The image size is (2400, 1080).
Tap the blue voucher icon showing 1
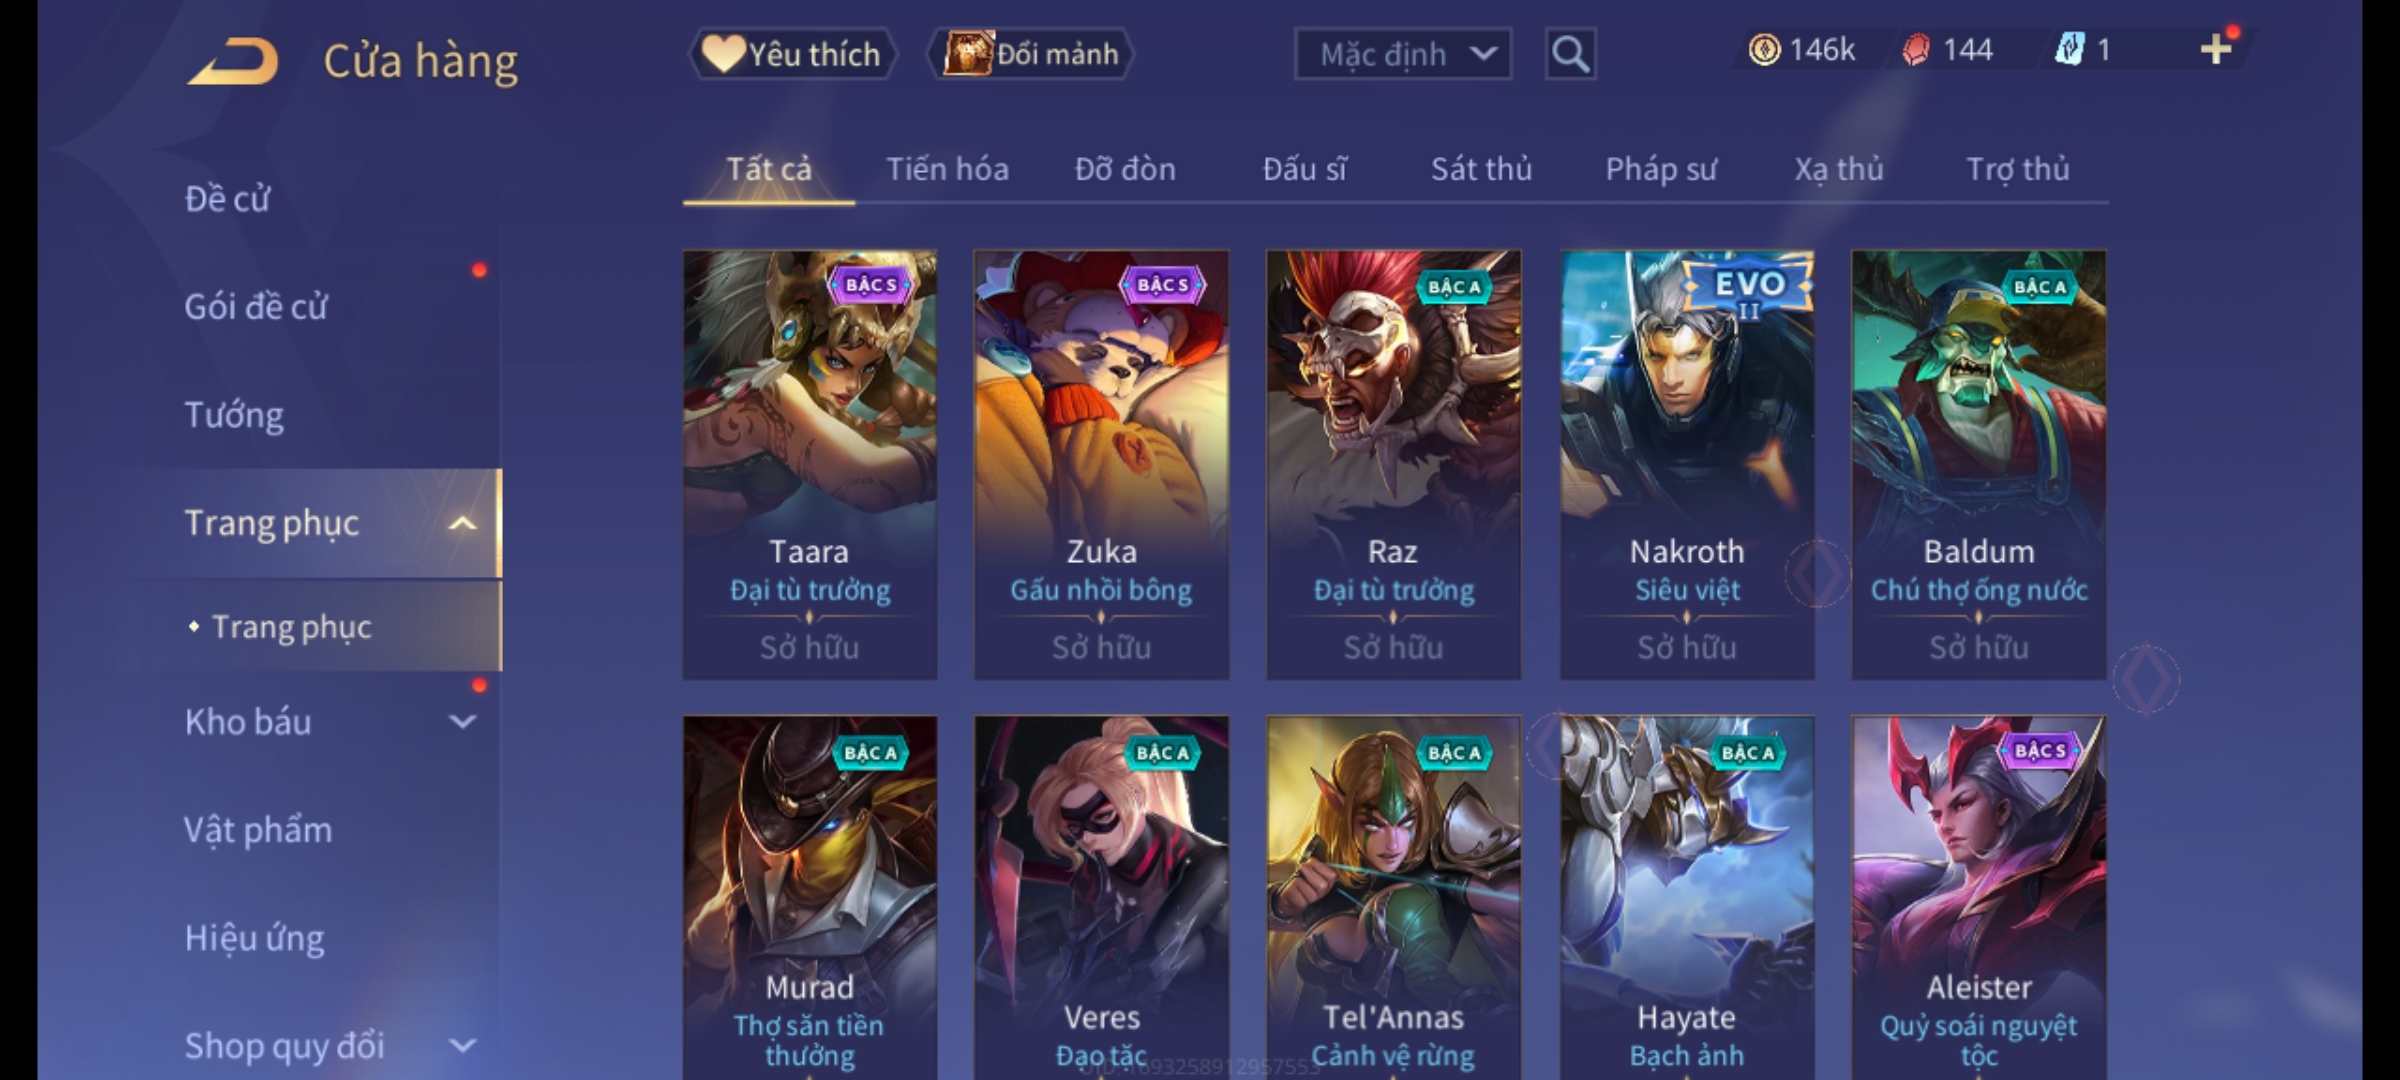pos(2069,49)
